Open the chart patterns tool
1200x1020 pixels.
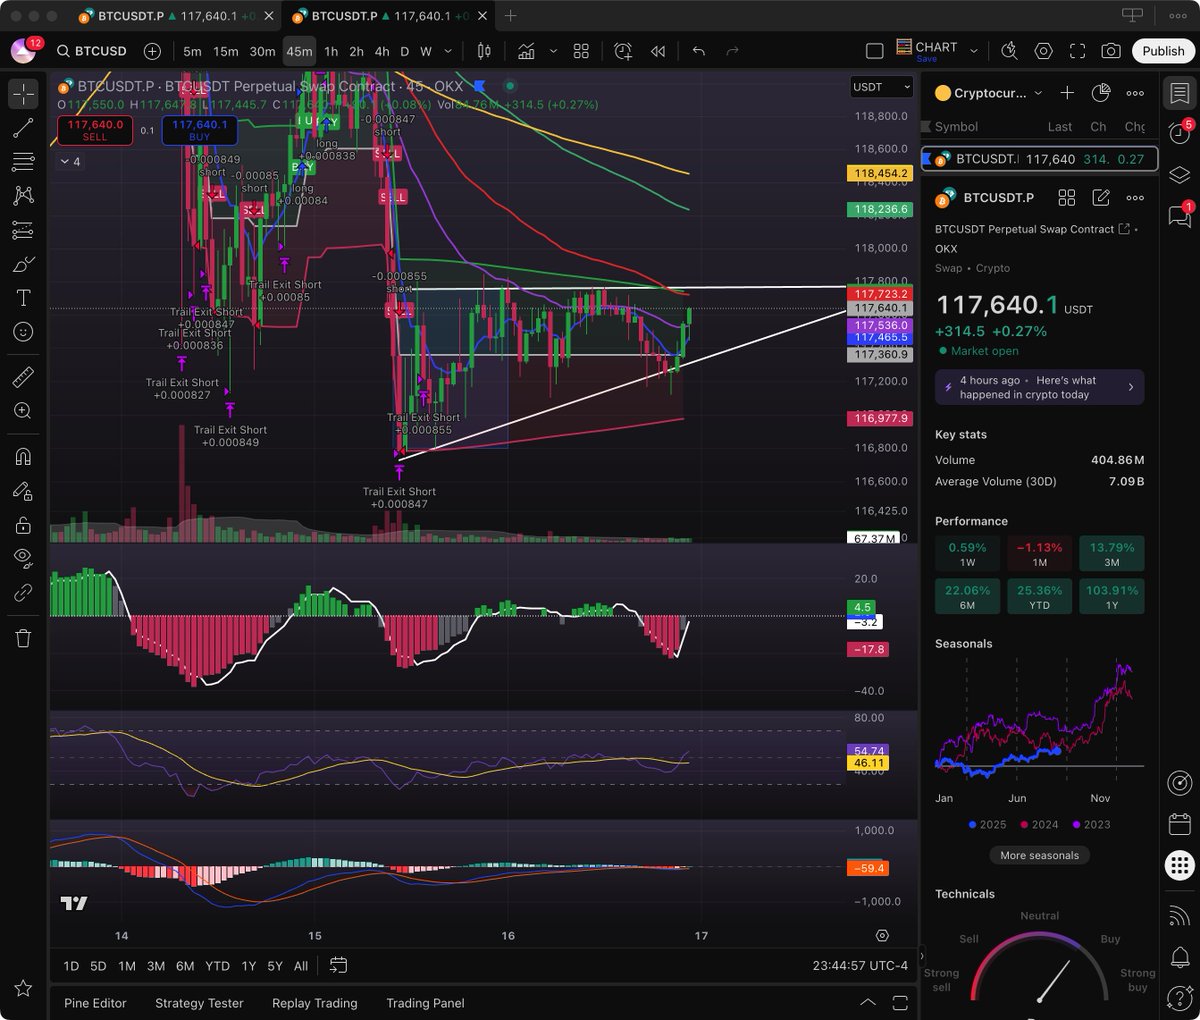point(23,196)
